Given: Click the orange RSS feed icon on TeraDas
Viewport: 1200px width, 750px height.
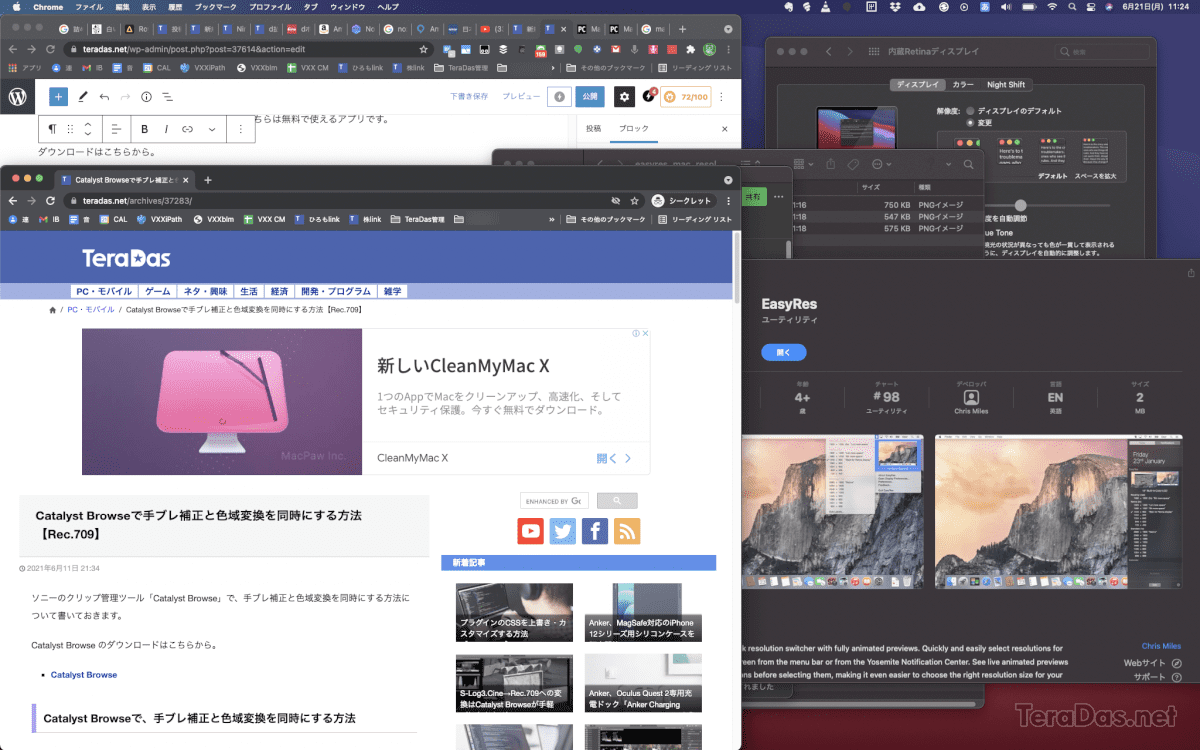Looking at the screenshot, I should [x=627, y=531].
